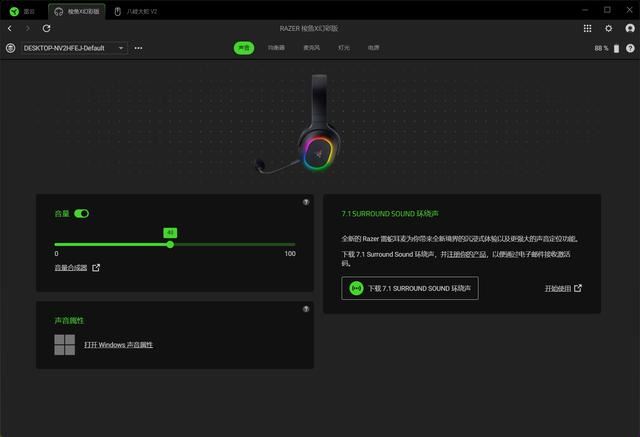Switch to the Equalizer (均衡器) tab
This screenshot has height=437, width=640.
[x=276, y=48]
